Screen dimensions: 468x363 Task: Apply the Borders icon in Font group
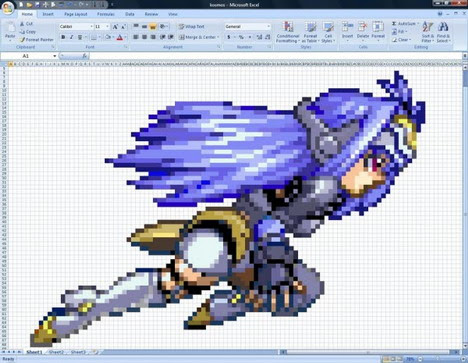tap(94, 37)
